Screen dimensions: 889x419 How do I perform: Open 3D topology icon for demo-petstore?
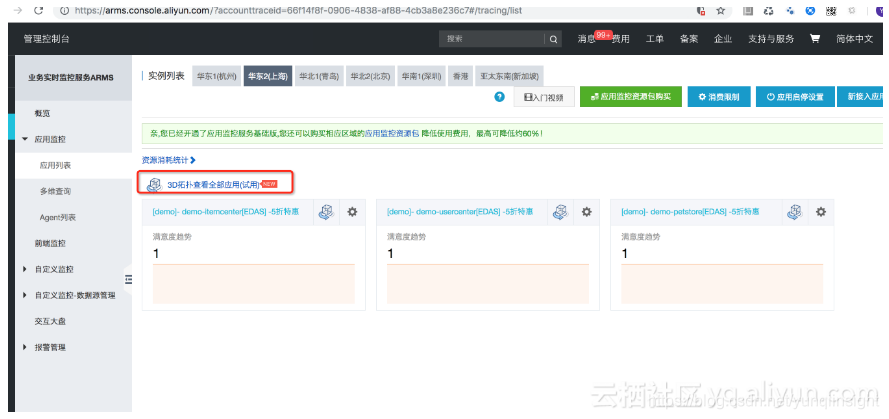tap(794, 212)
